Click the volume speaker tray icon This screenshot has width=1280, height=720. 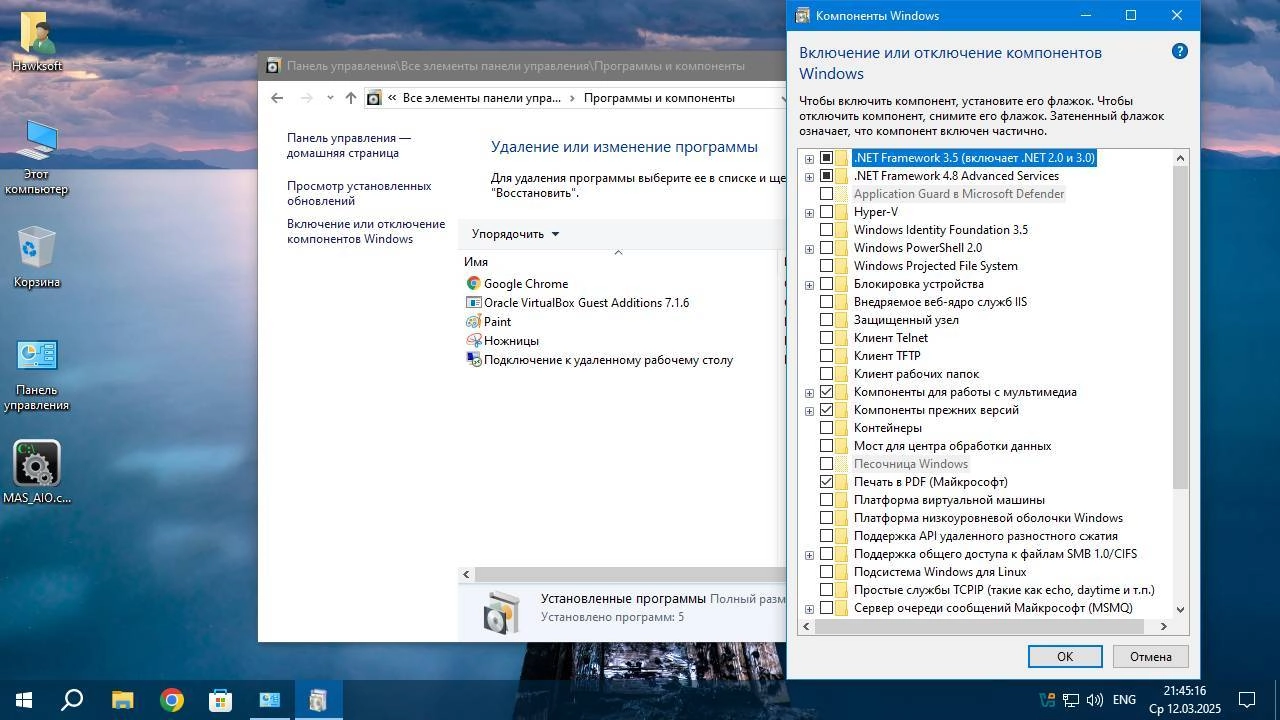[x=1094, y=700]
